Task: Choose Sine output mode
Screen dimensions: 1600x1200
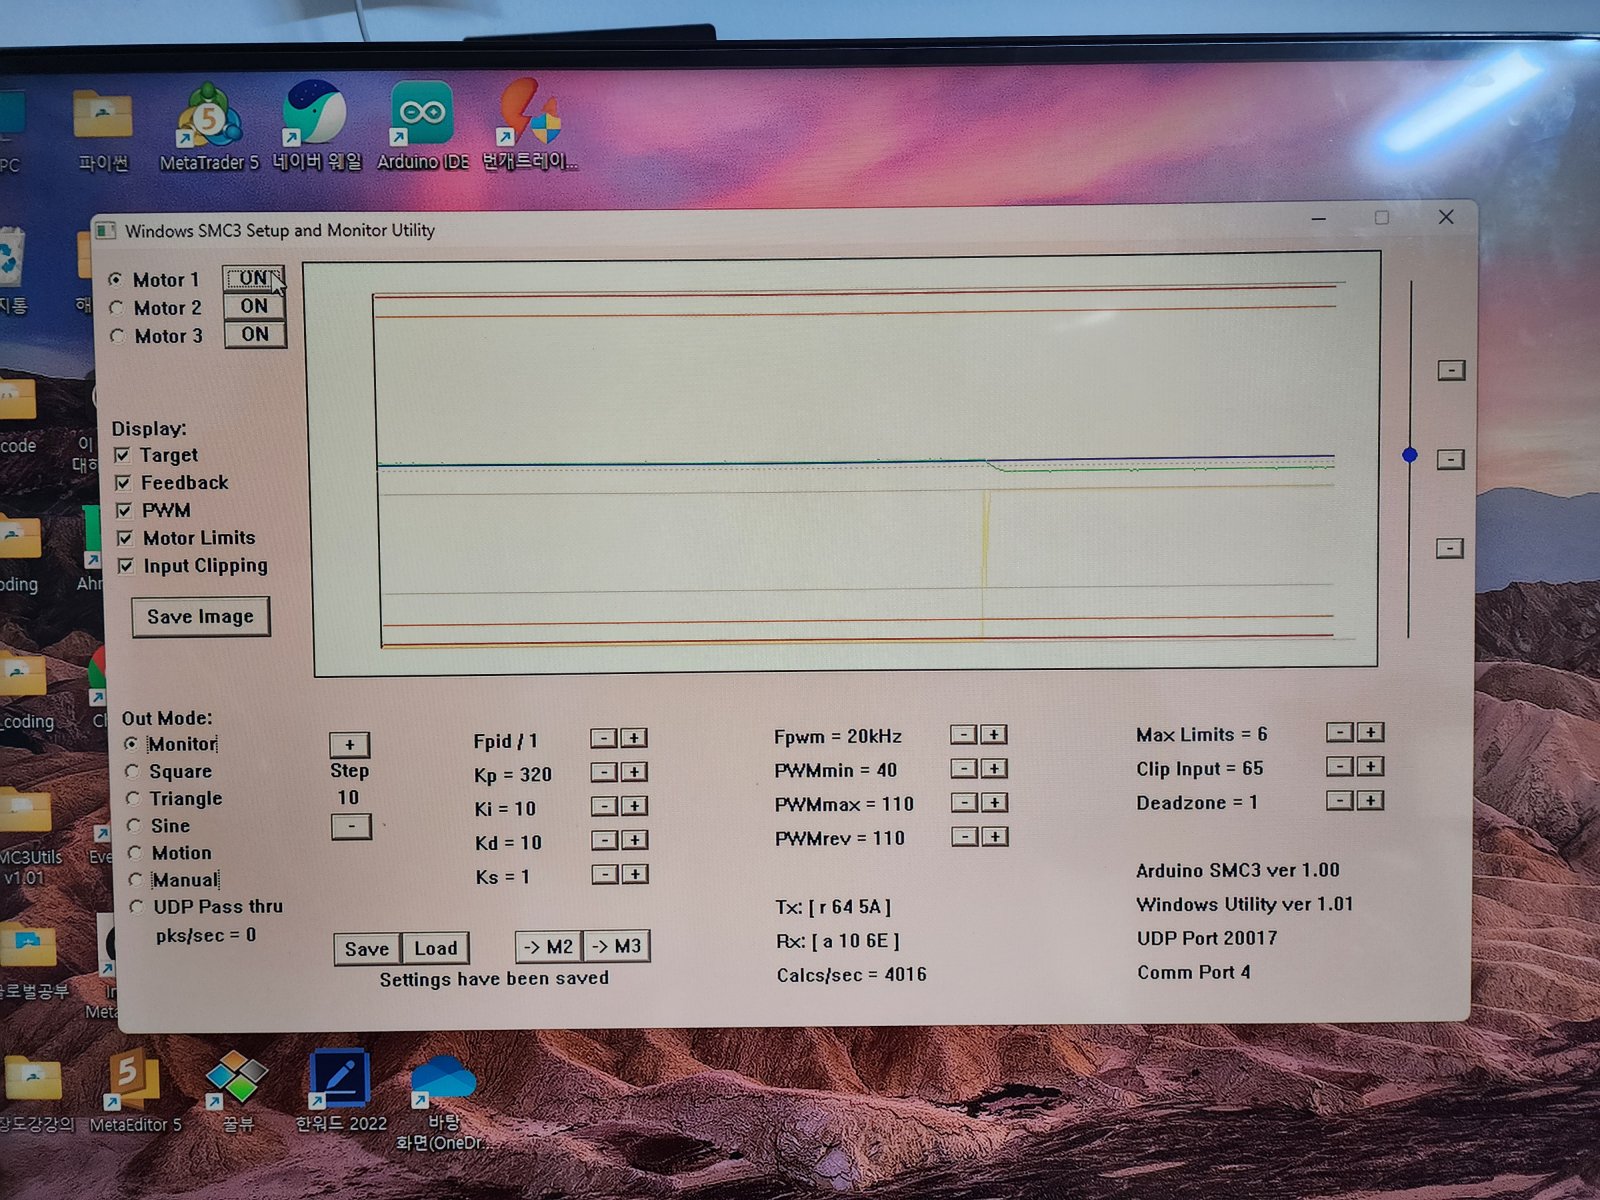Action: (x=134, y=826)
